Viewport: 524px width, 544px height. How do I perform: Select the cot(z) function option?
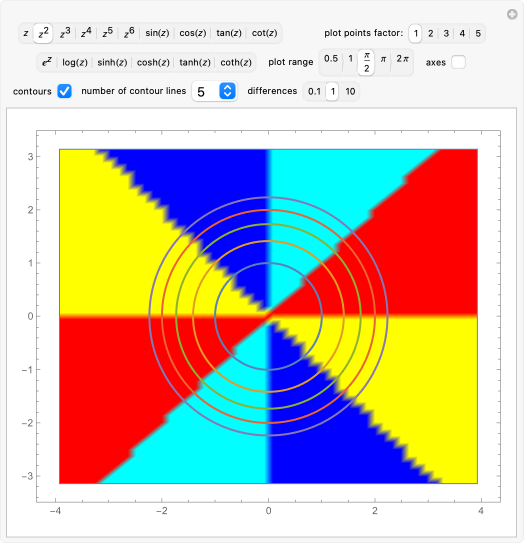[264, 33]
